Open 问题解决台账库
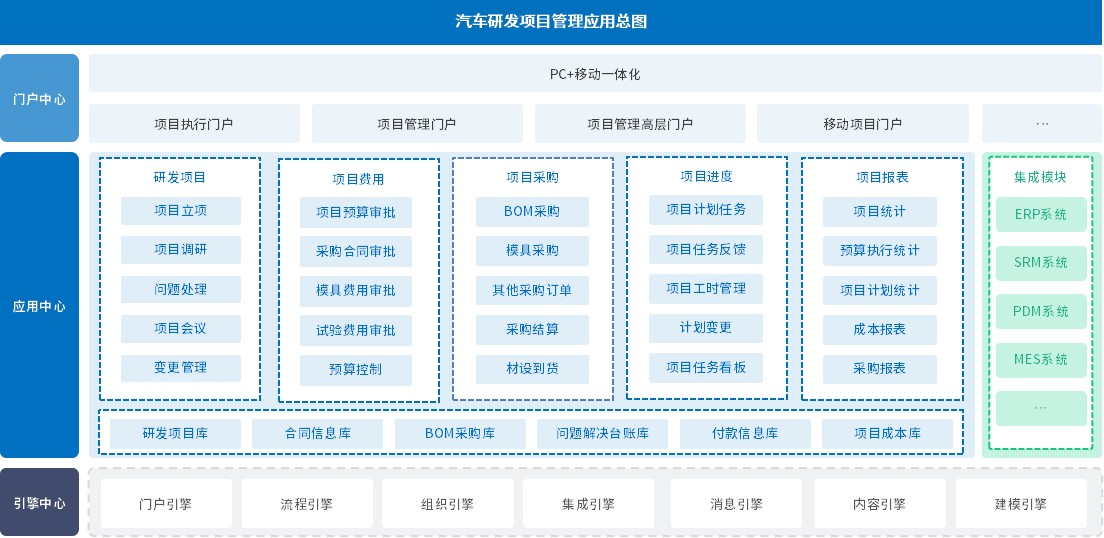 (x=603, y=434)
